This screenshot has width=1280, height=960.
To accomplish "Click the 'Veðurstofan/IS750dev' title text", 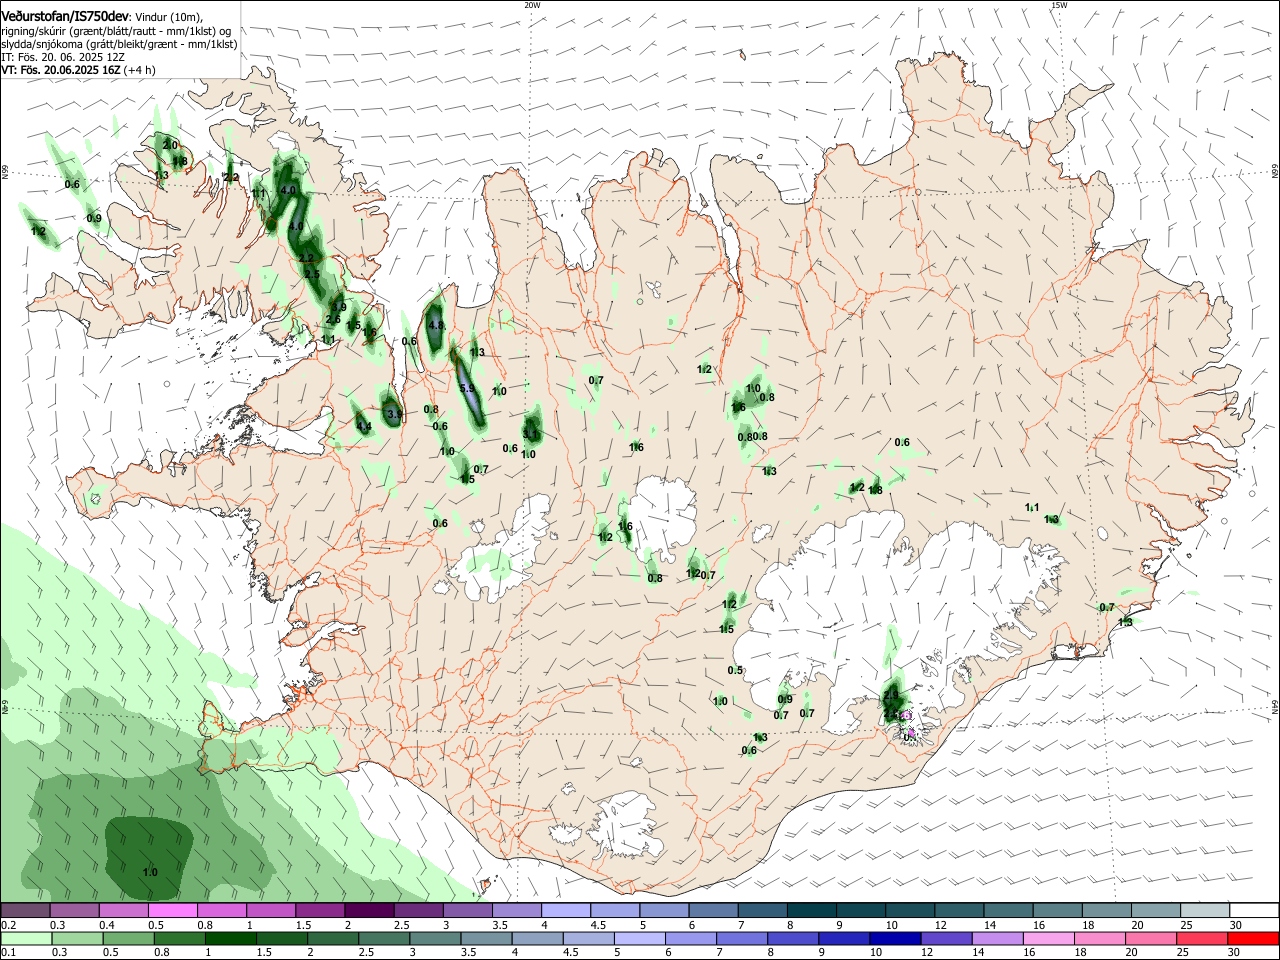I will click(65, 16).
